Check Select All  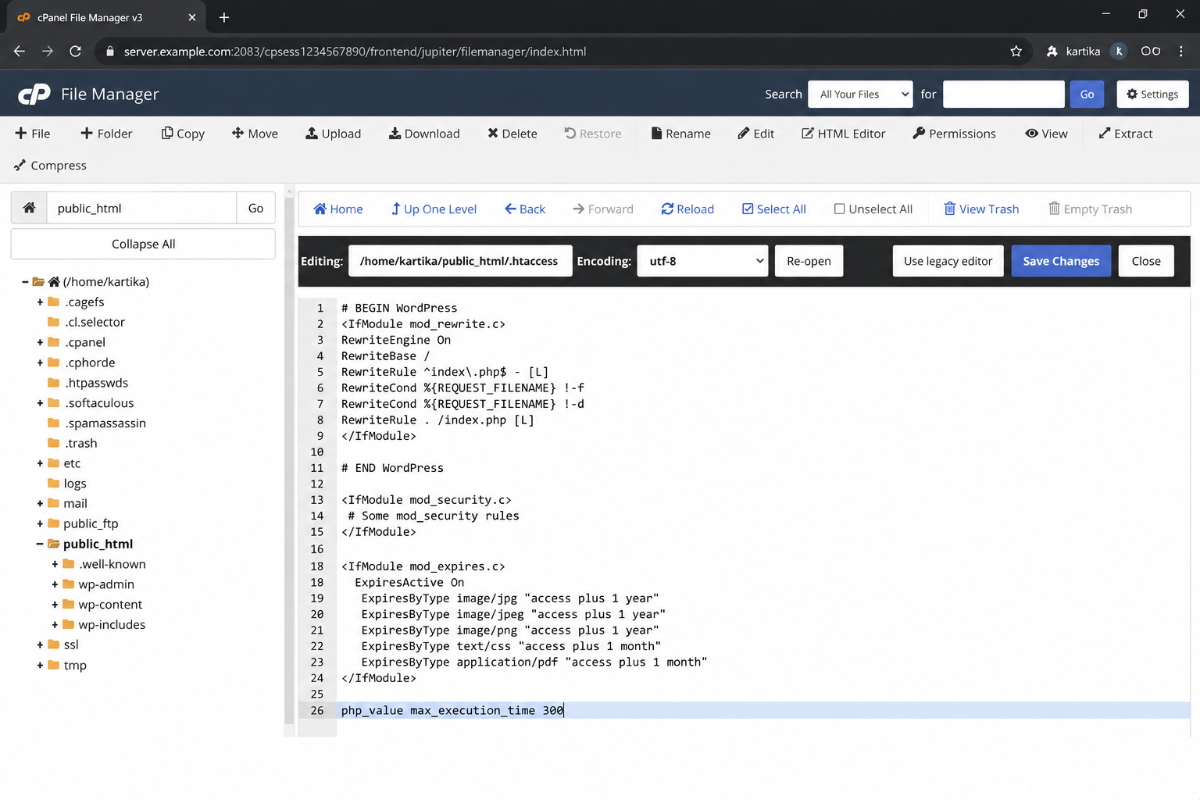tap(774, 209)
